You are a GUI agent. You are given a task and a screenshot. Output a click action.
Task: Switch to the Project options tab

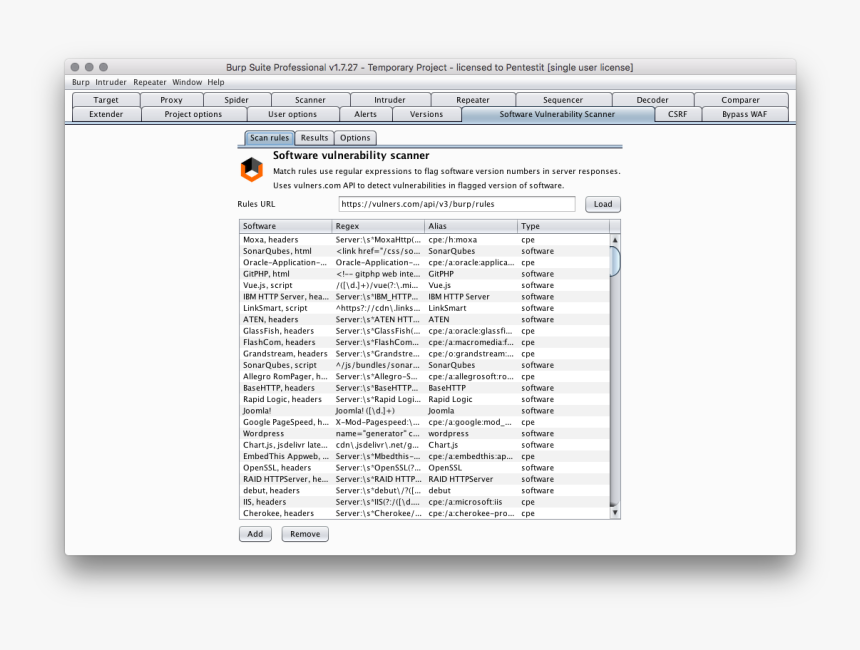coord(193,114)
